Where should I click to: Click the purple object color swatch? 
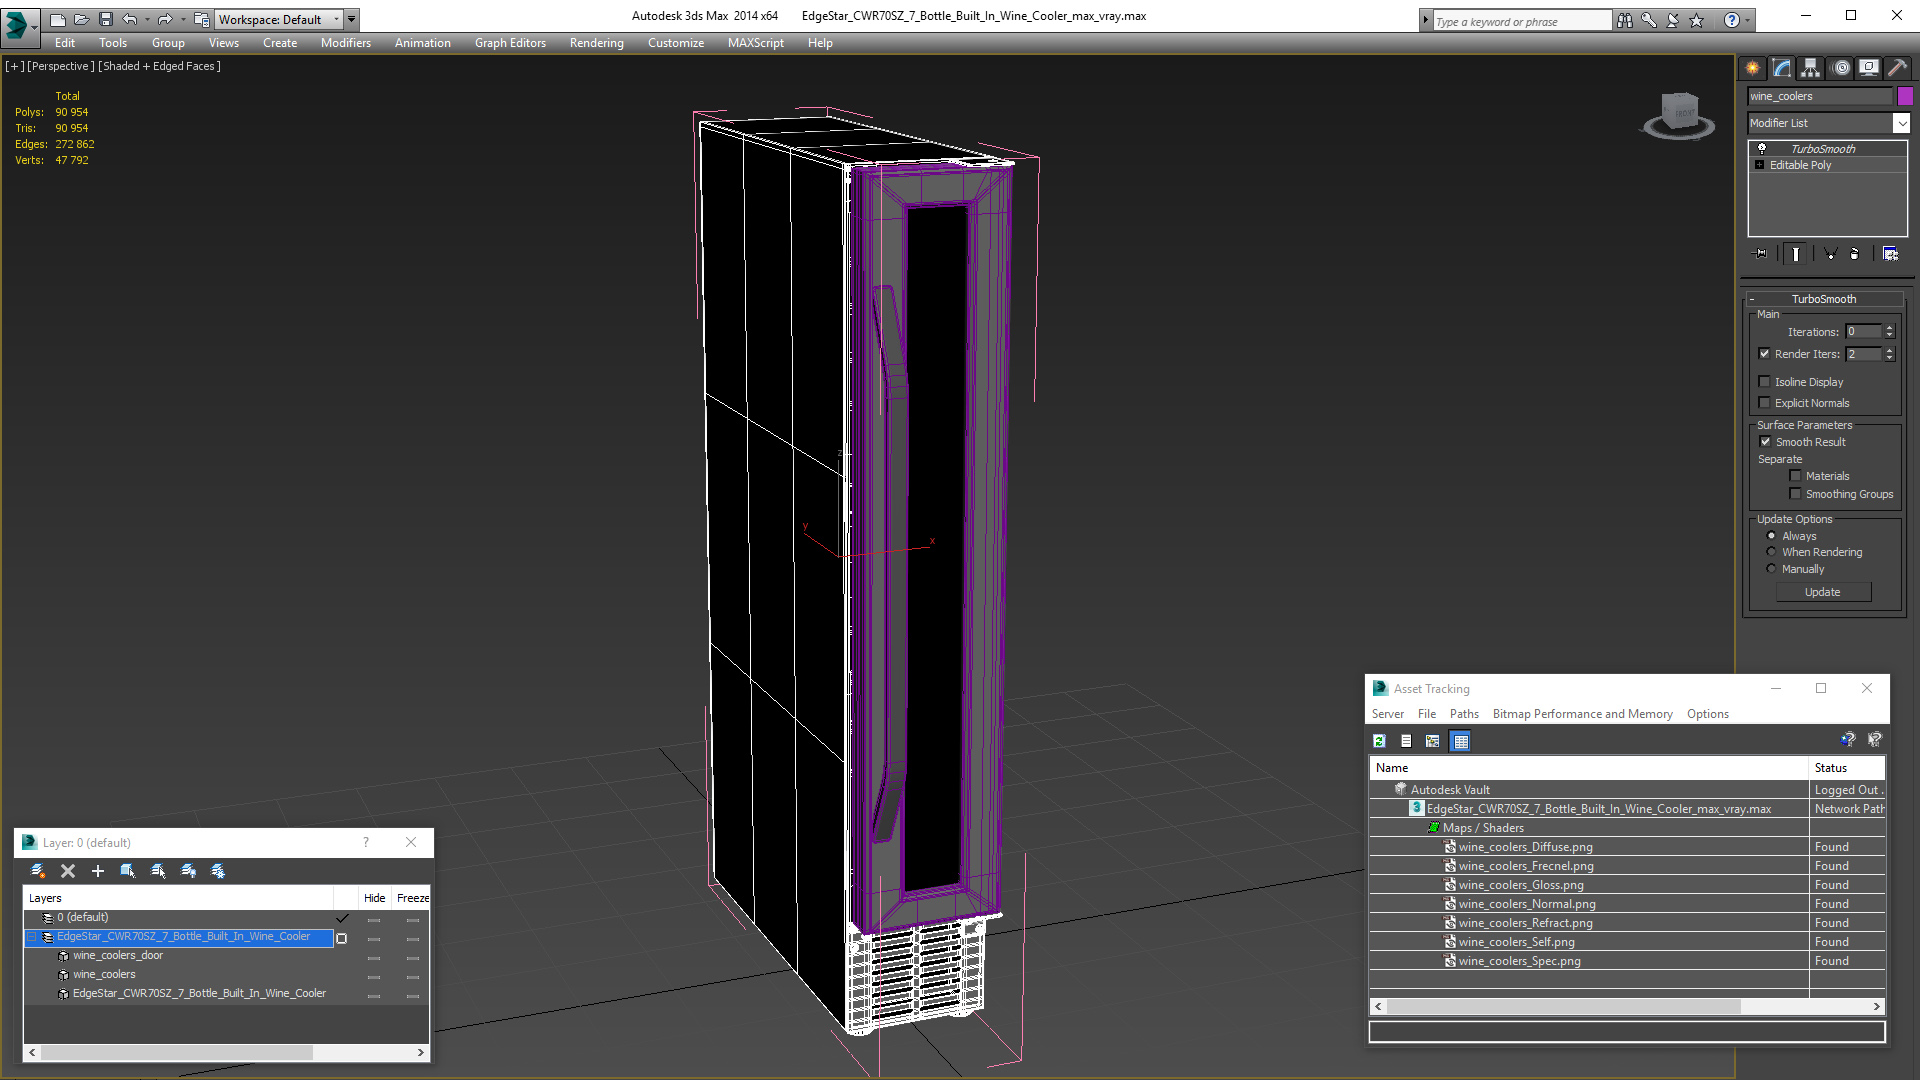tap(1905, 96)
